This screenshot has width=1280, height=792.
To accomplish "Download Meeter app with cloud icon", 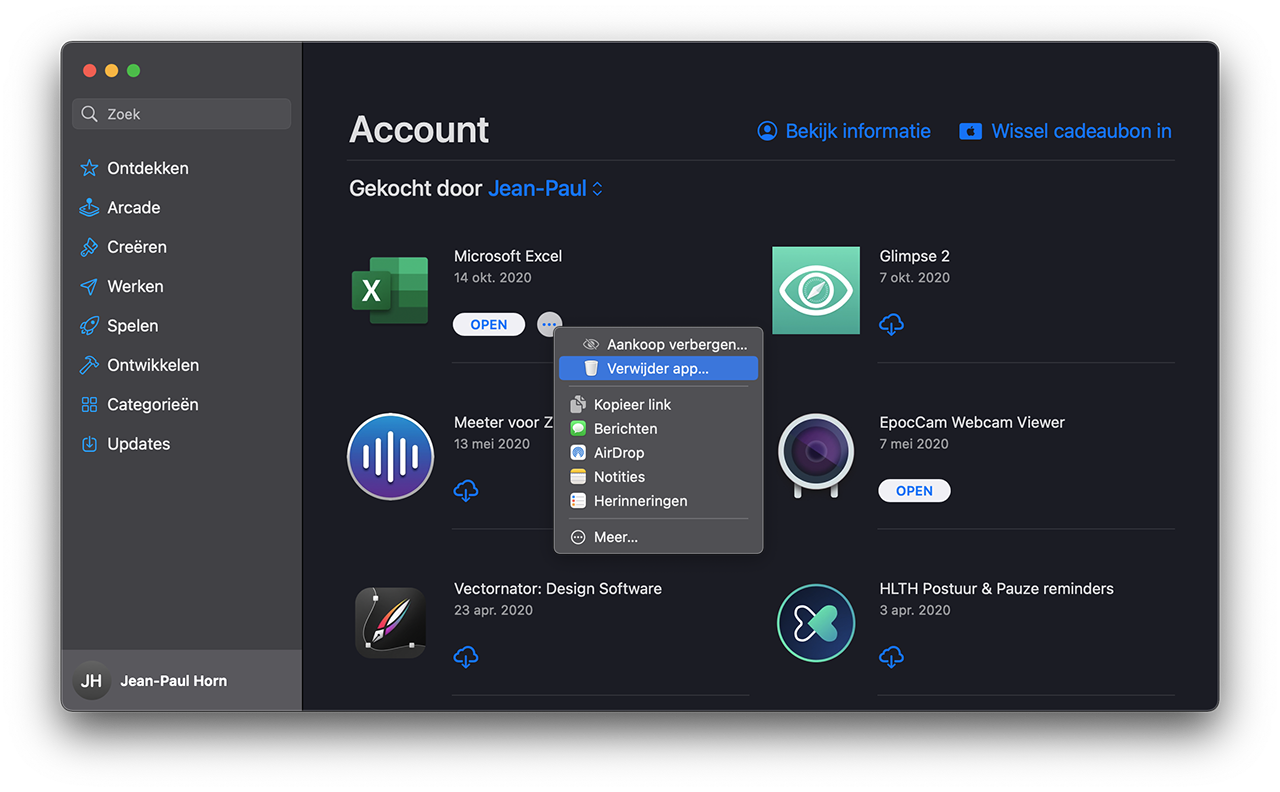I will pos(465,490).
